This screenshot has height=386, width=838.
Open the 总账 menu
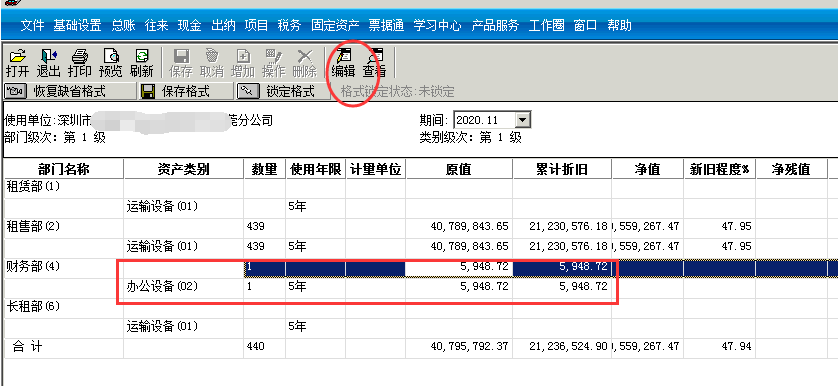tap(123, 25)
